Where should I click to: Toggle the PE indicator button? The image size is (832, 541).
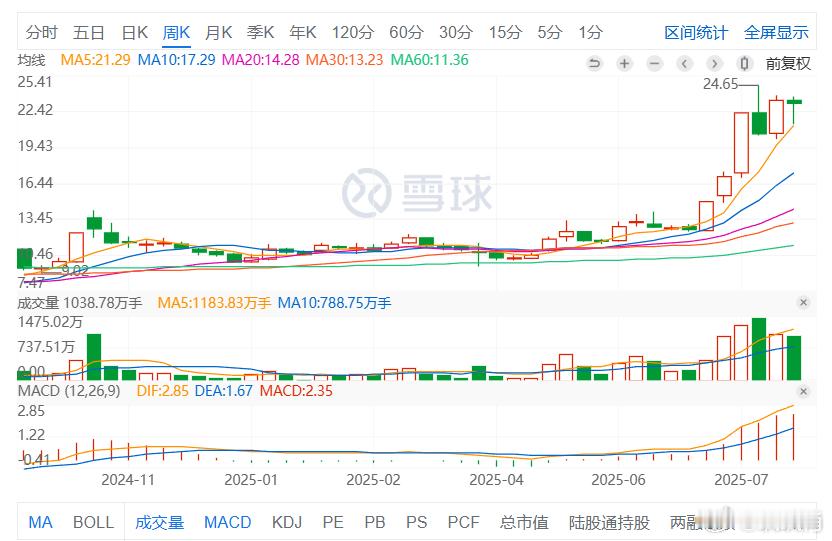click(x=333, y=522)
